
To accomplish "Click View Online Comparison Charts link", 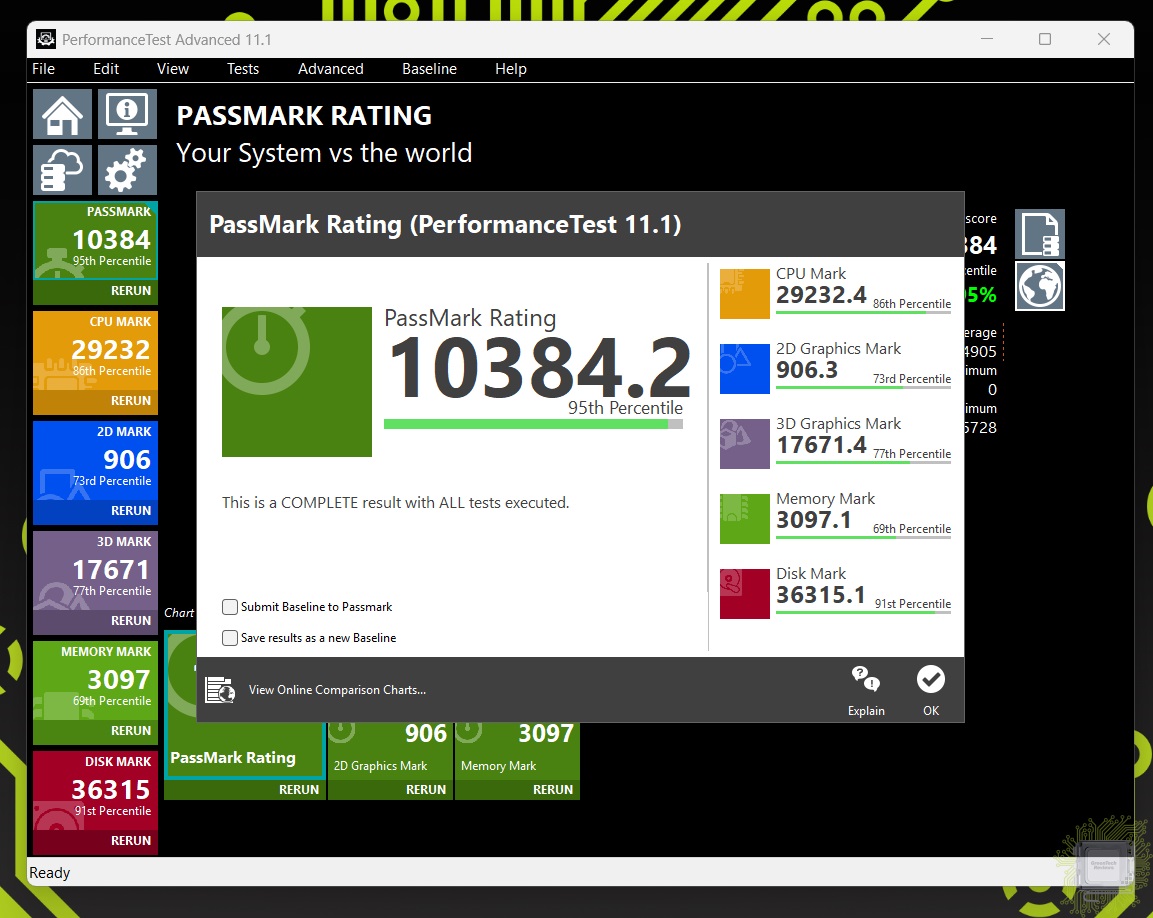I will [338, 690].
